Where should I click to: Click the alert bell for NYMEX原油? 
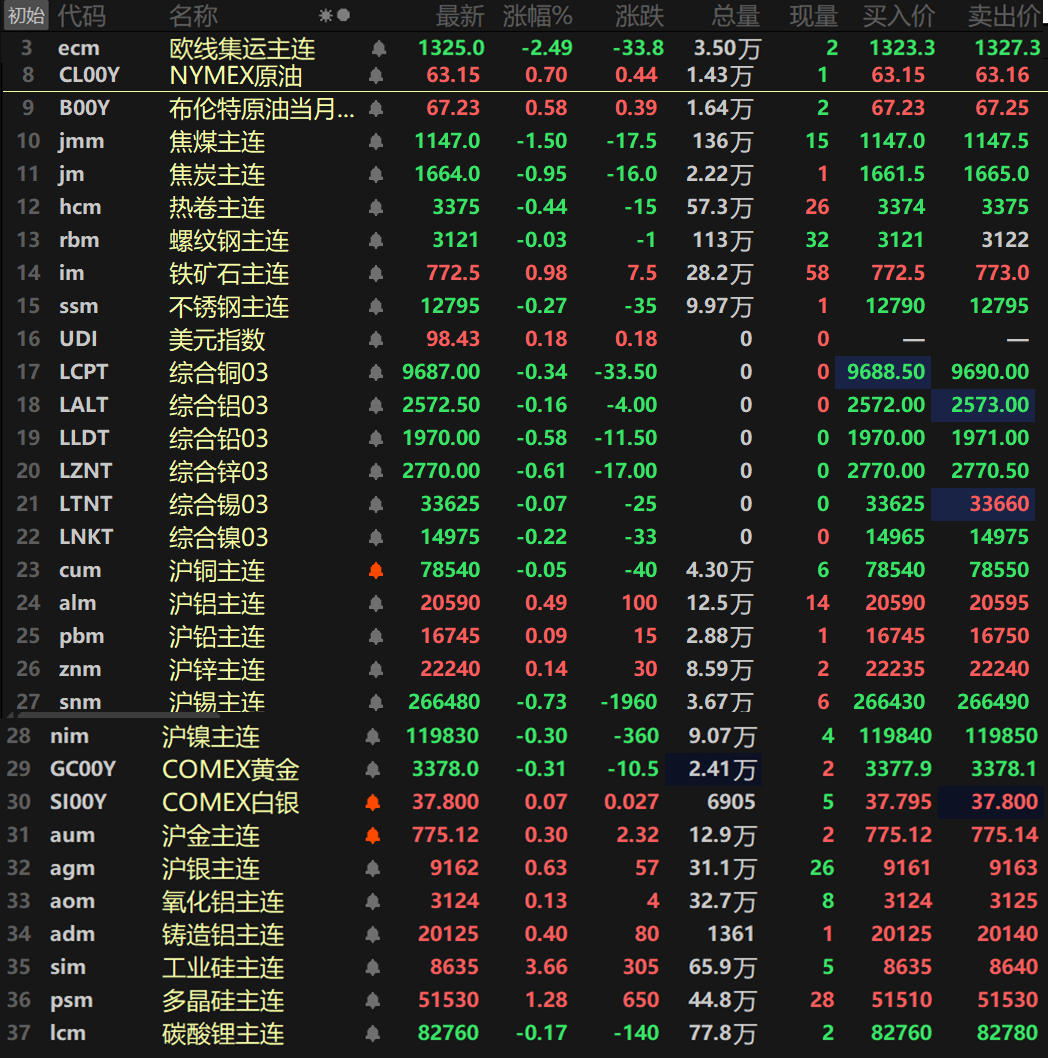pos(377,75)
